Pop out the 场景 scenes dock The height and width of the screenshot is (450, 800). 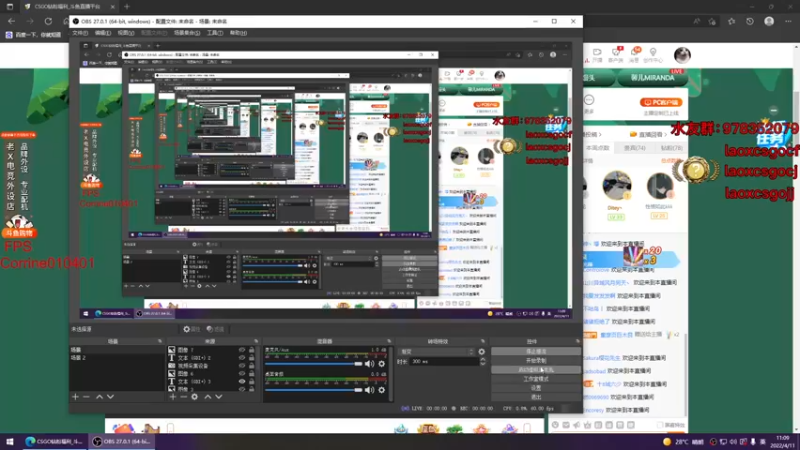click(x=160, y=341)
